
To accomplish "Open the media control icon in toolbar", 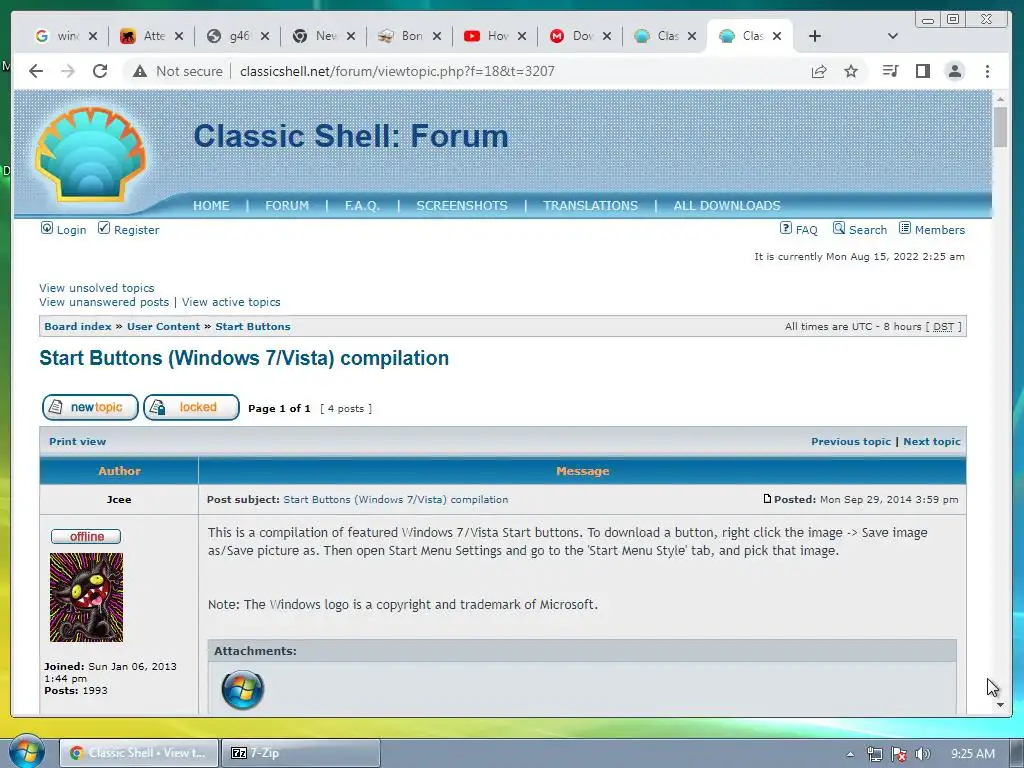I will click(890, 71).
